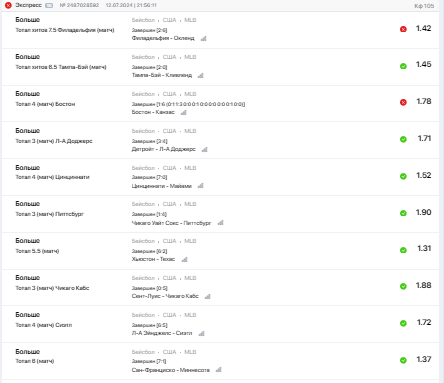Click the odds value 1.52
Screen dimensions: 444x383
(x=424, y=175)
